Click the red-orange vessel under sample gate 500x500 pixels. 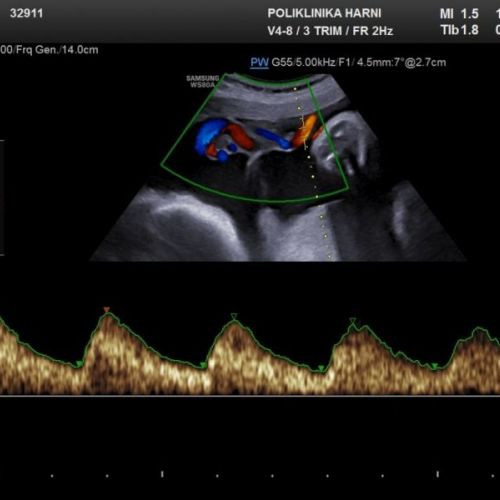pos(305,131)
